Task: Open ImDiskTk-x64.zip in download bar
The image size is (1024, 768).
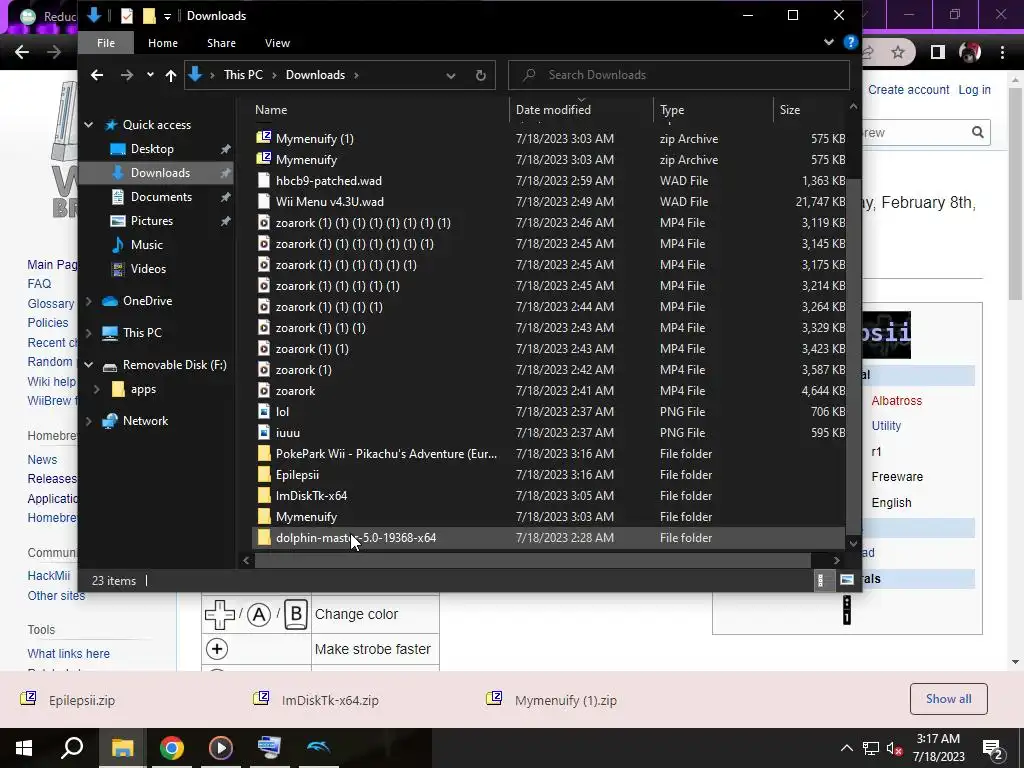Action: pos(330,701)
